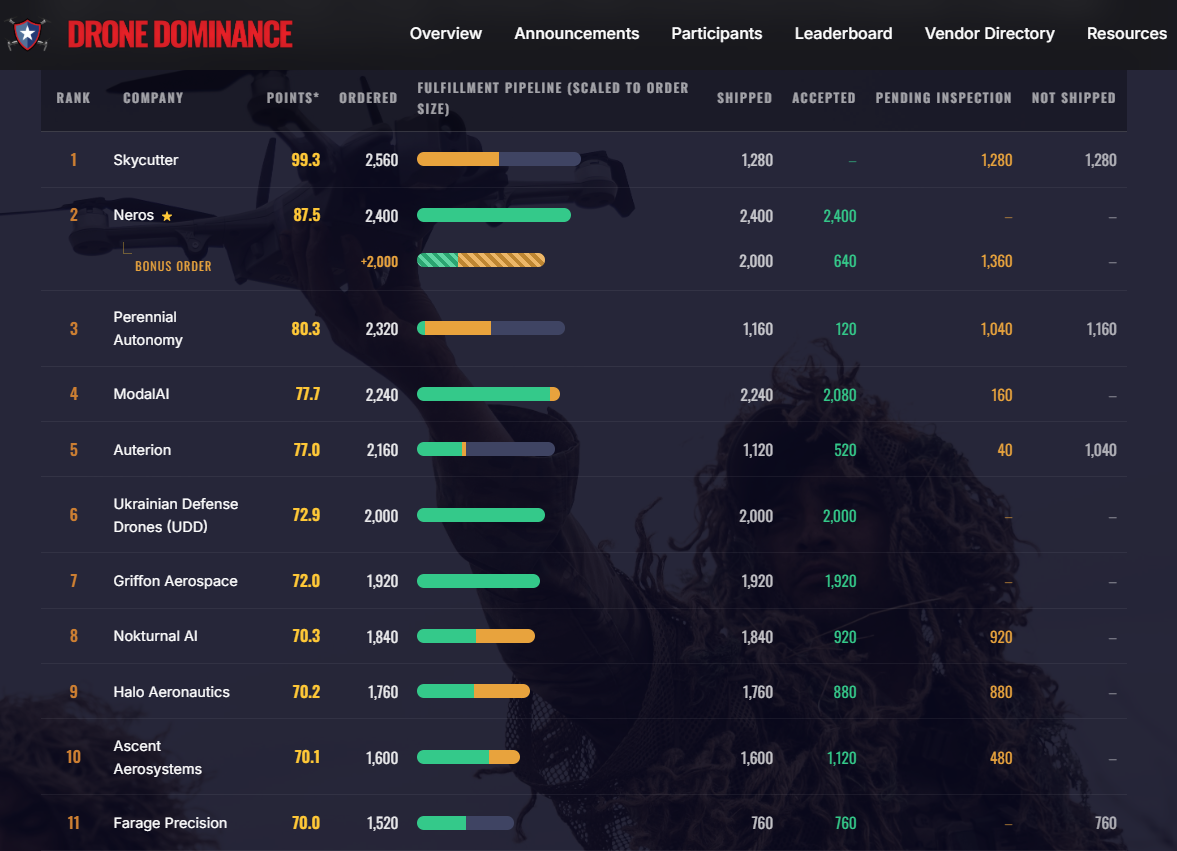Click the NOT SHIPPED column header
1177x851 pixels.
(1073, 98)
